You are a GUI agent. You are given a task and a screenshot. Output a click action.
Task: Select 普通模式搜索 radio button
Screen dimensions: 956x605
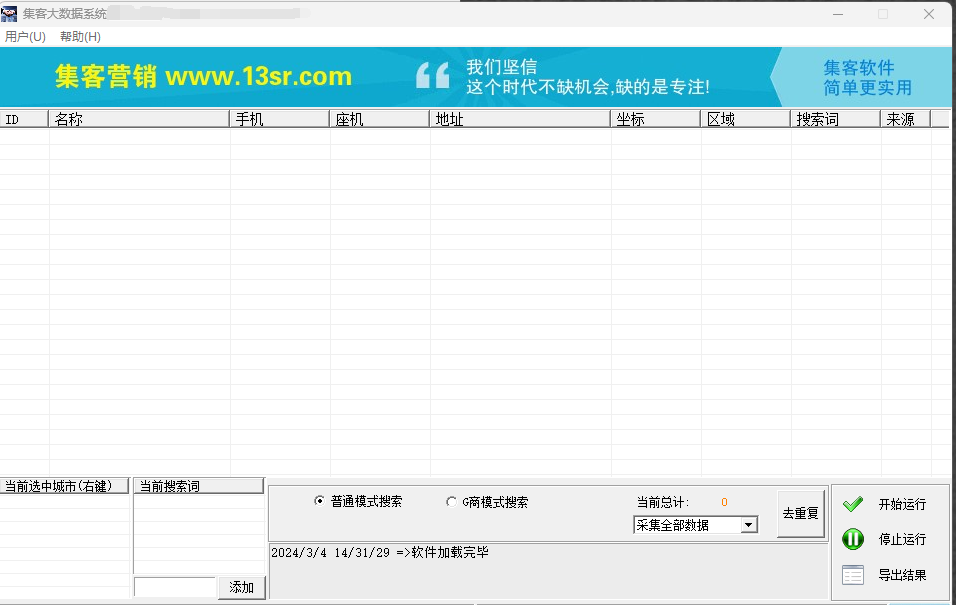[320, 502]
